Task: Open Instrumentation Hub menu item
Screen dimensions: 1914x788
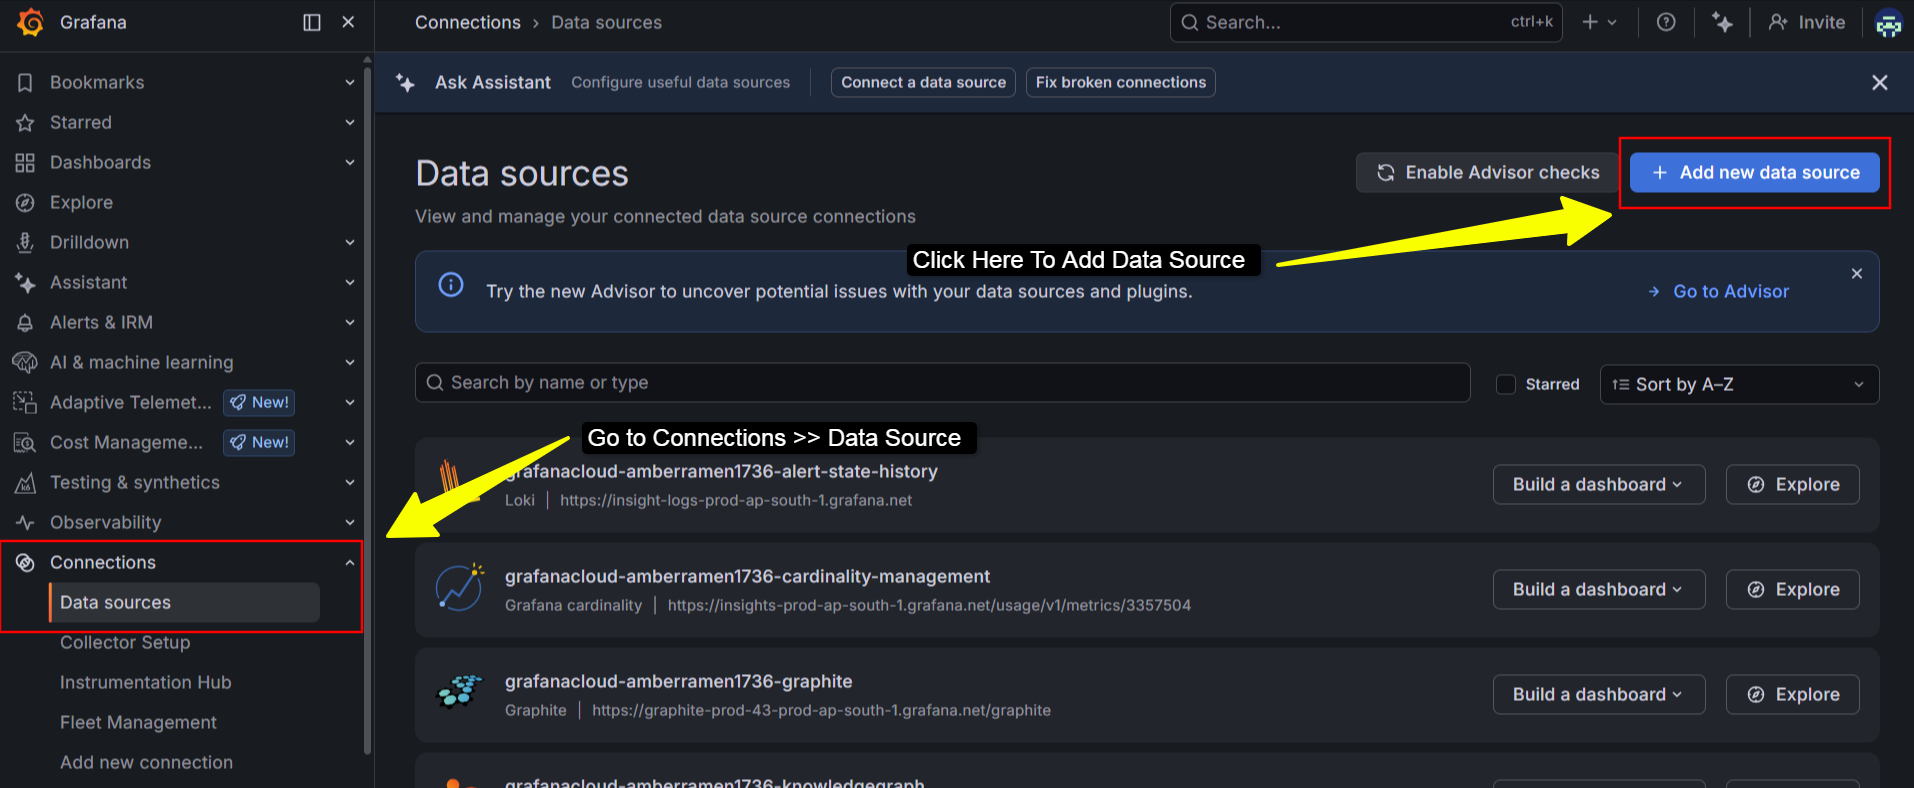Action: 146,683
